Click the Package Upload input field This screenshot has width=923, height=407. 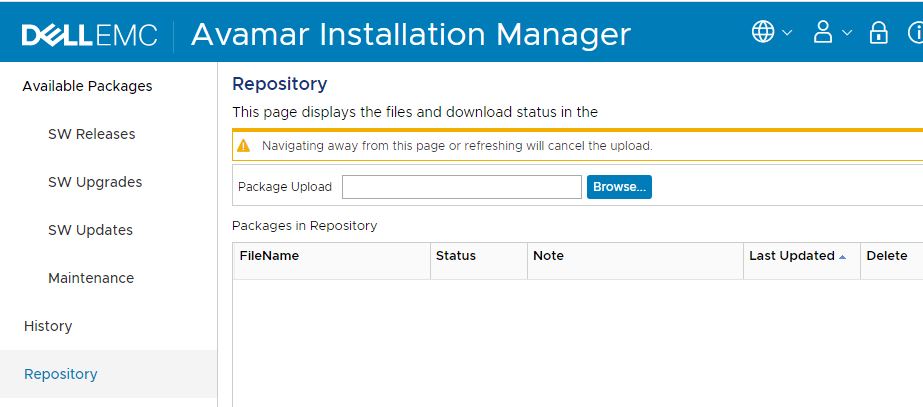[462, 187]
